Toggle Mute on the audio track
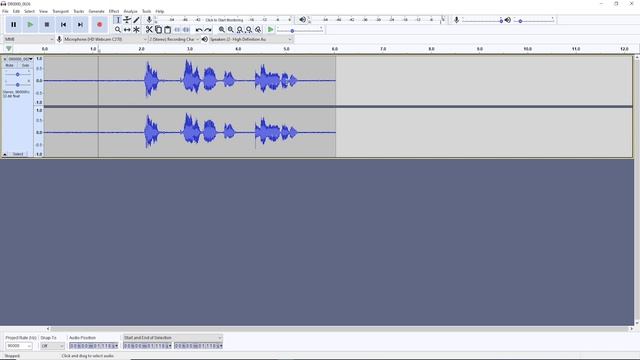Screen dimensions: 640x360 tap(9, 65)
